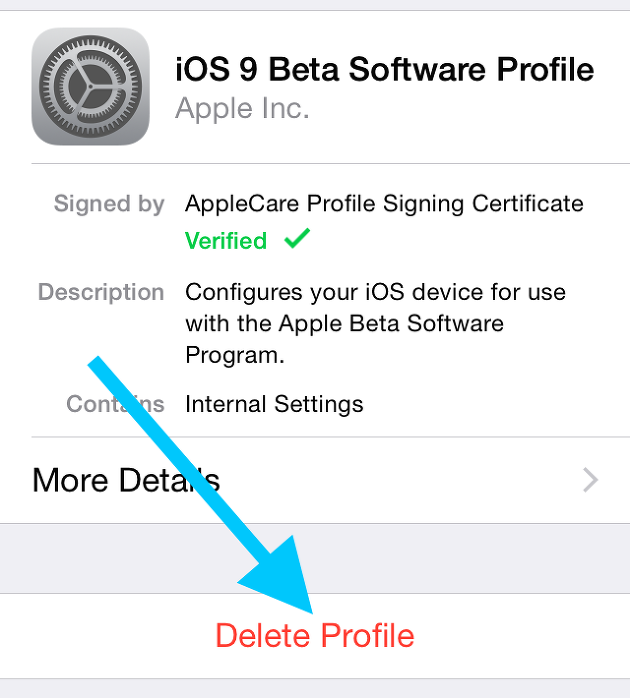Tap the word Certificate in Signed by
Image resolution: width=630 pixels, height=698 pixels.
(x=528, y=203)
